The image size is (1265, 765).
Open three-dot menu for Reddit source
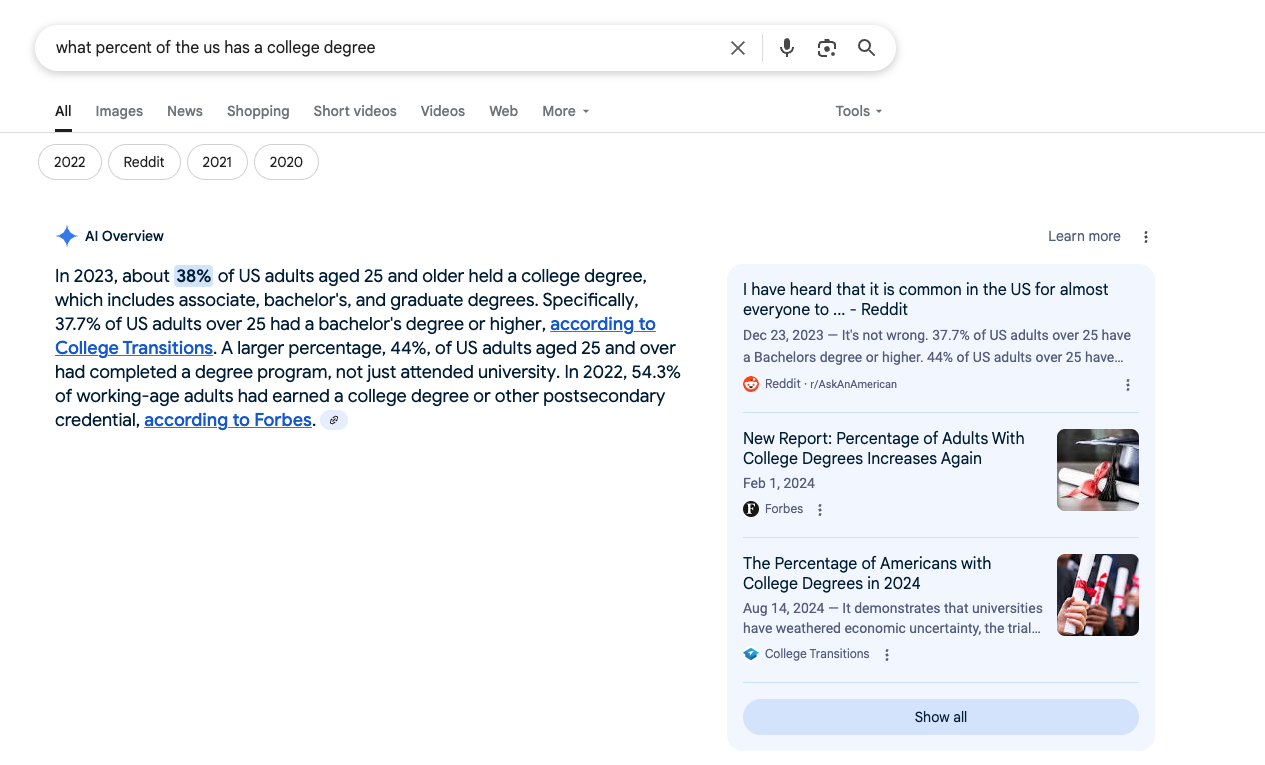pos(1128,385)
